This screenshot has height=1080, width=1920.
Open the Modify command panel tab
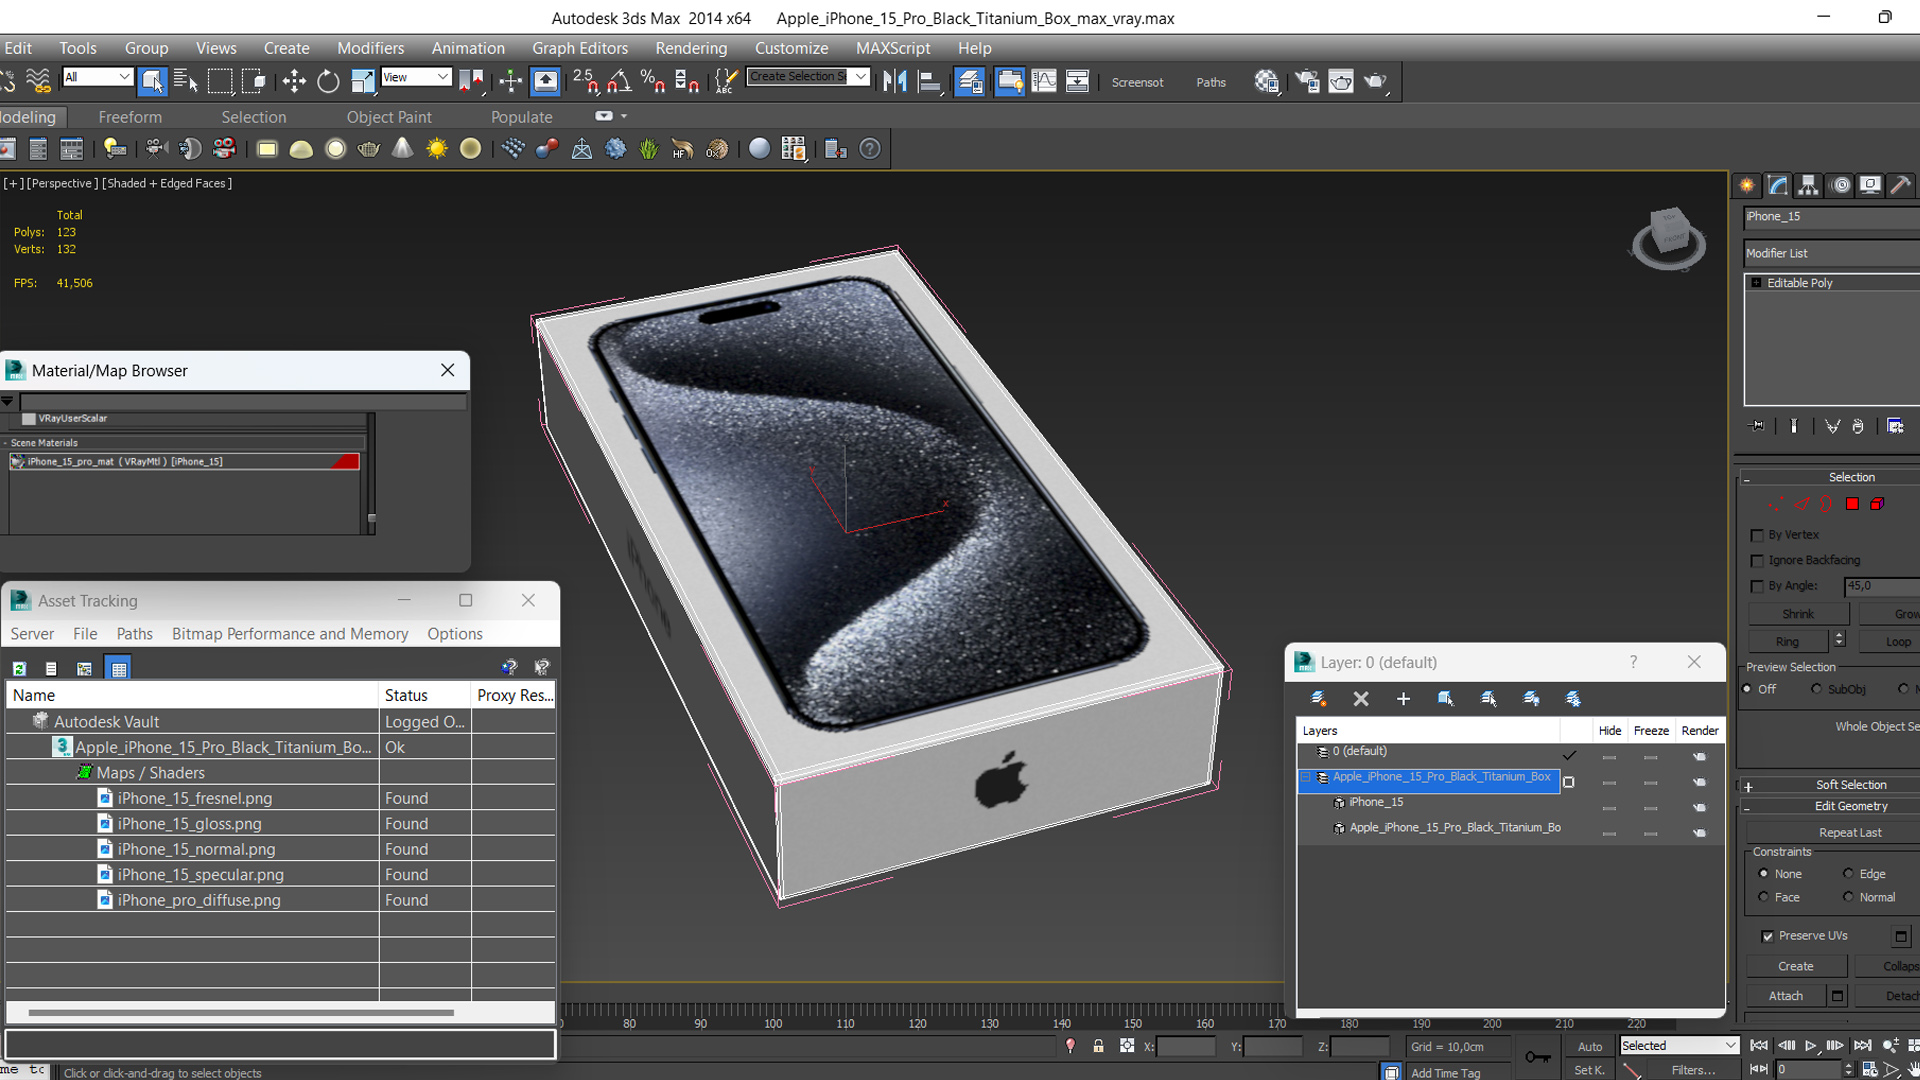[1778, 185]
